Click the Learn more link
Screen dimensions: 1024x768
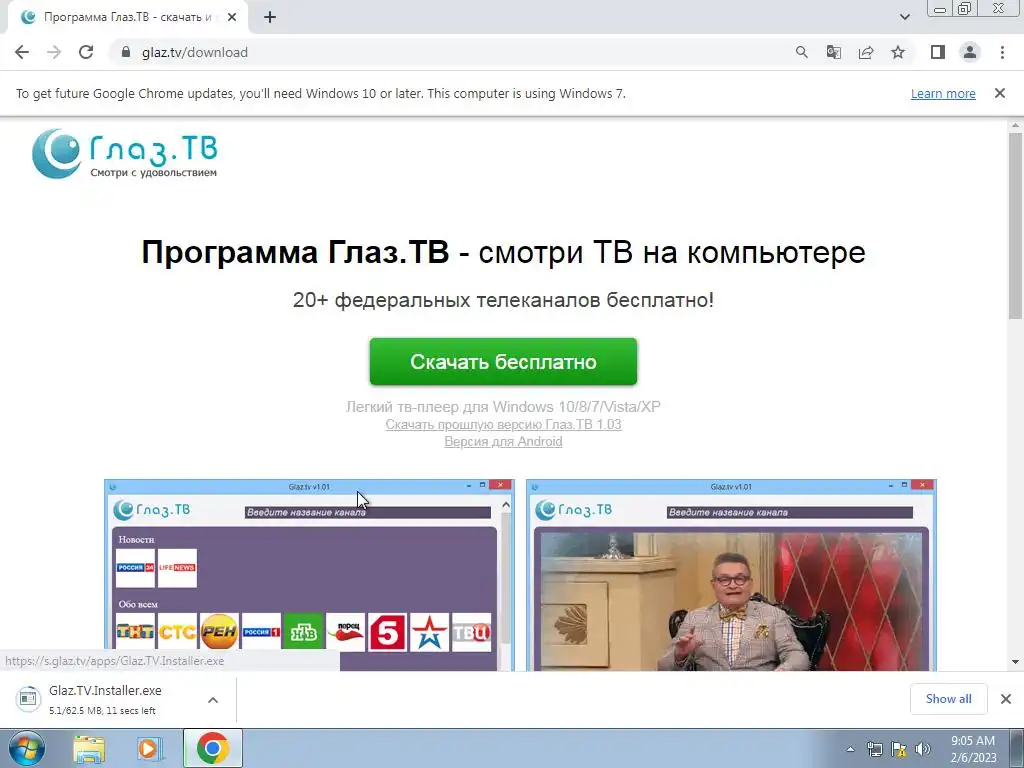[943, 93]
